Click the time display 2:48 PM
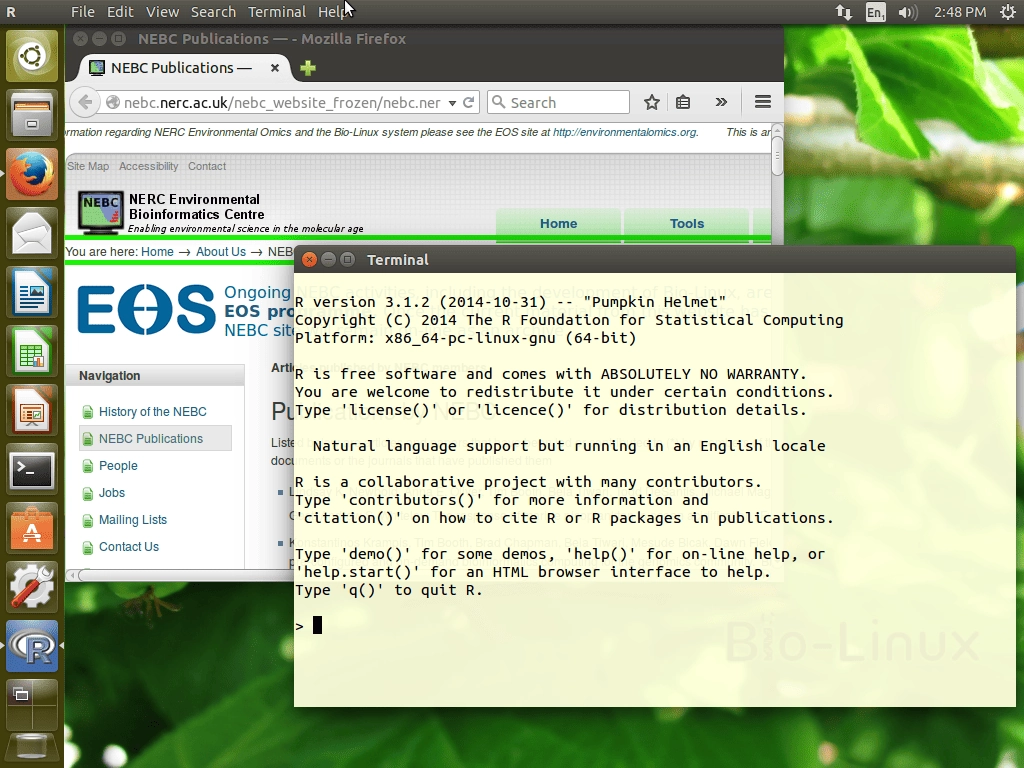The width and height of the screenshot is (1024, 768). [x=959, y=12]
